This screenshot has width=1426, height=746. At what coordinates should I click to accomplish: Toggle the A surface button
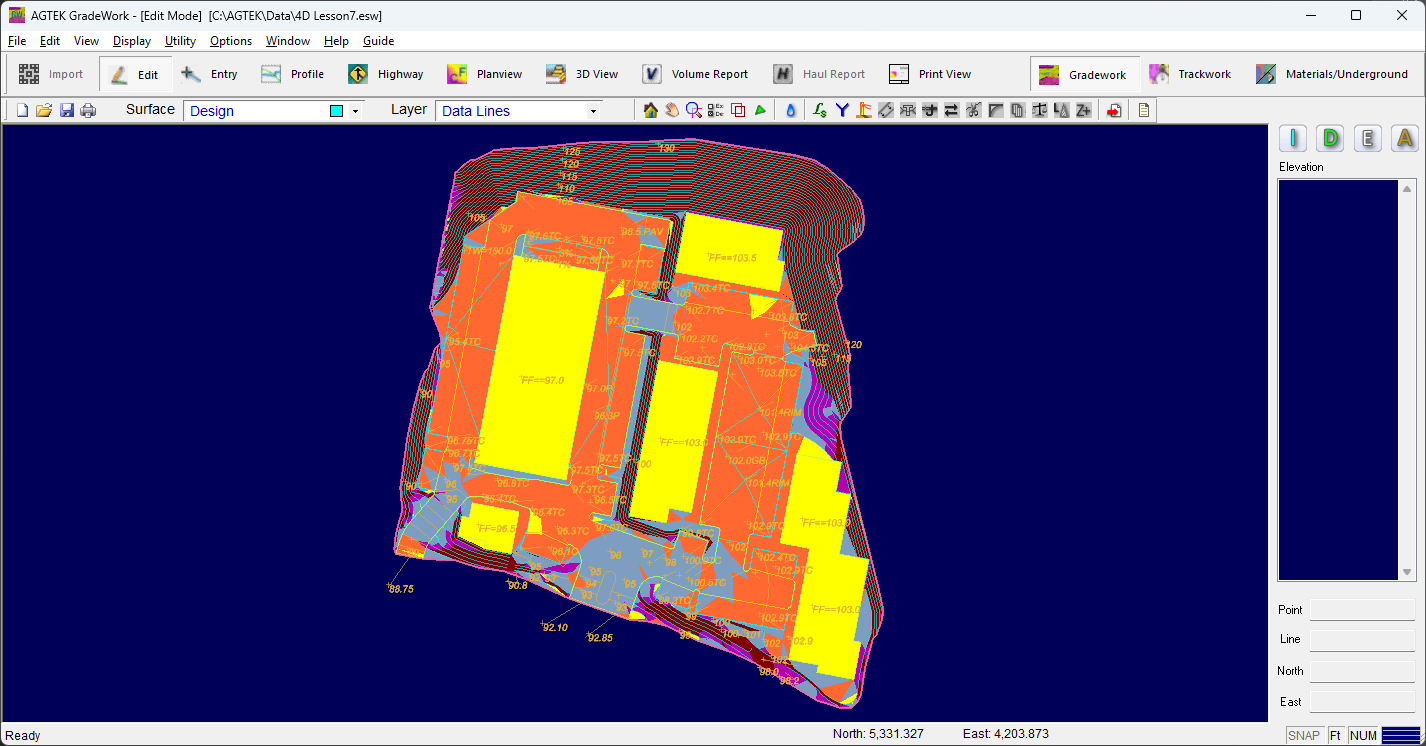[1405, 139]
